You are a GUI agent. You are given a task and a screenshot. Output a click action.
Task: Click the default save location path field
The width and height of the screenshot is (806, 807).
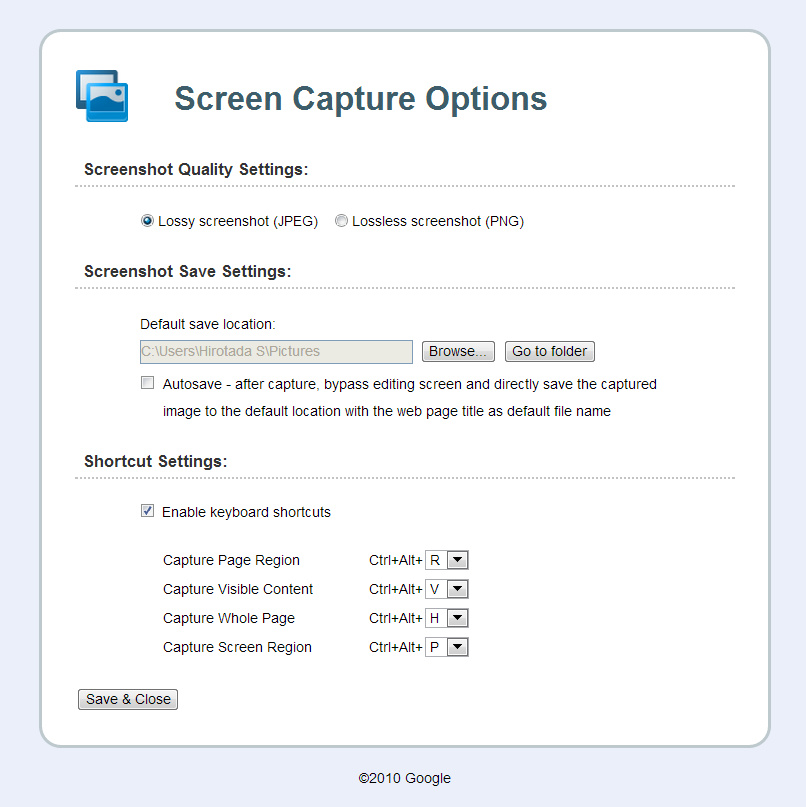[x=276, y=352]
